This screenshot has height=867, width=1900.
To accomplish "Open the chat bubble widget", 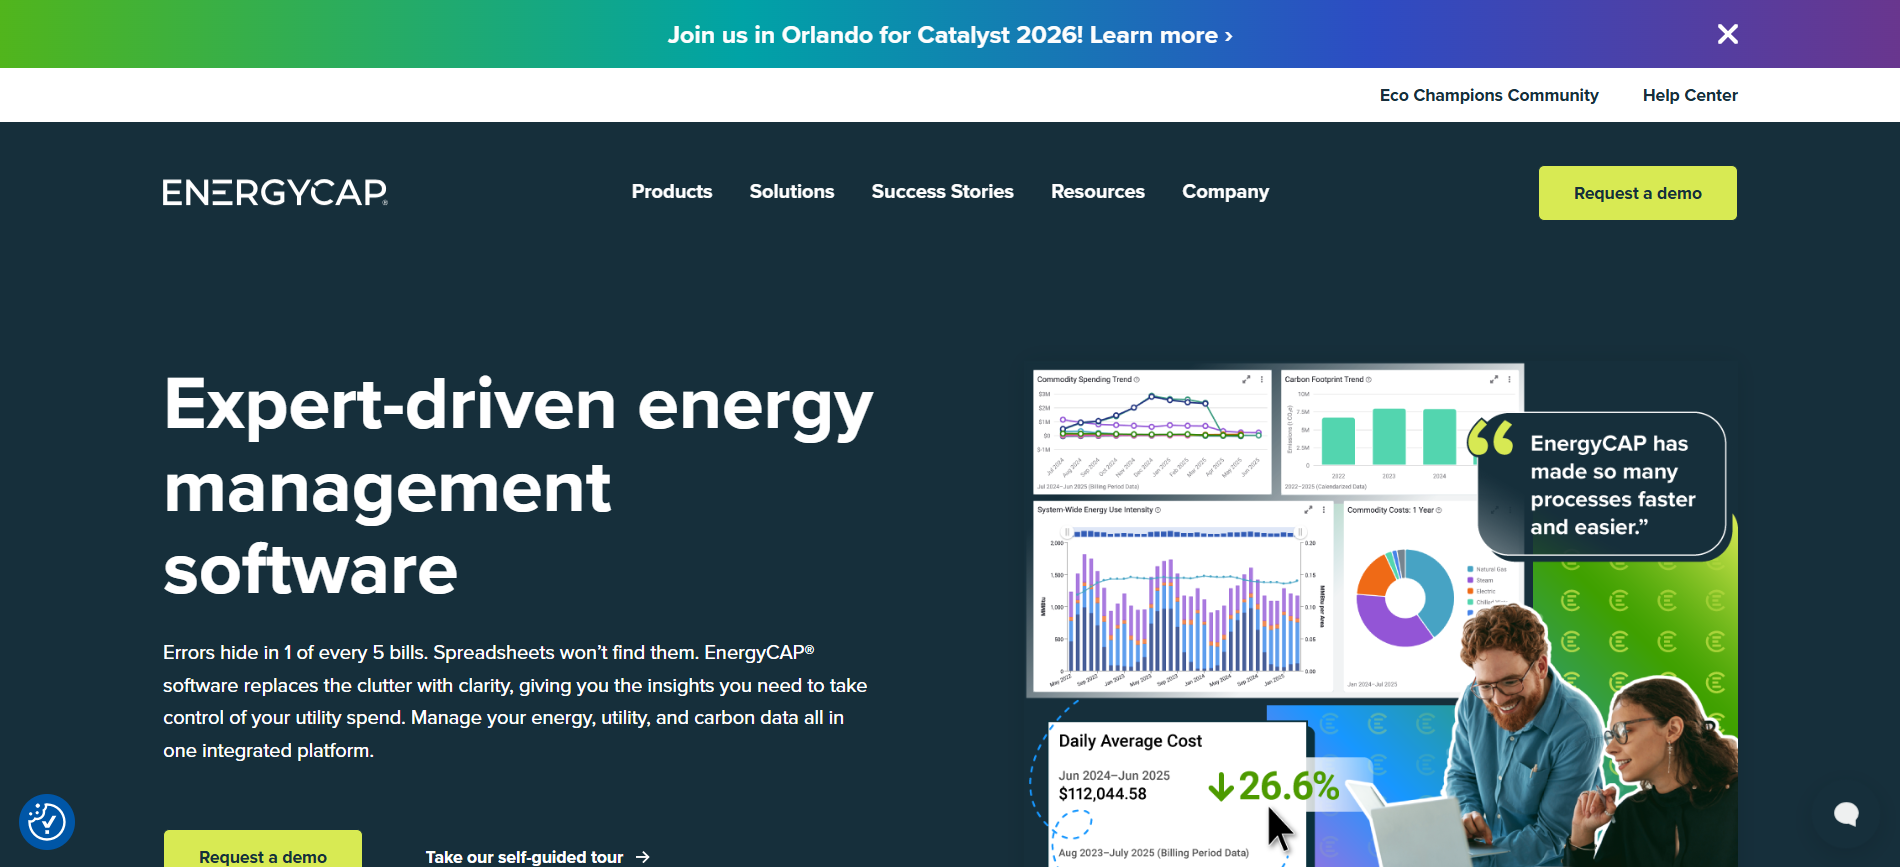I will tap(1846, 814).
